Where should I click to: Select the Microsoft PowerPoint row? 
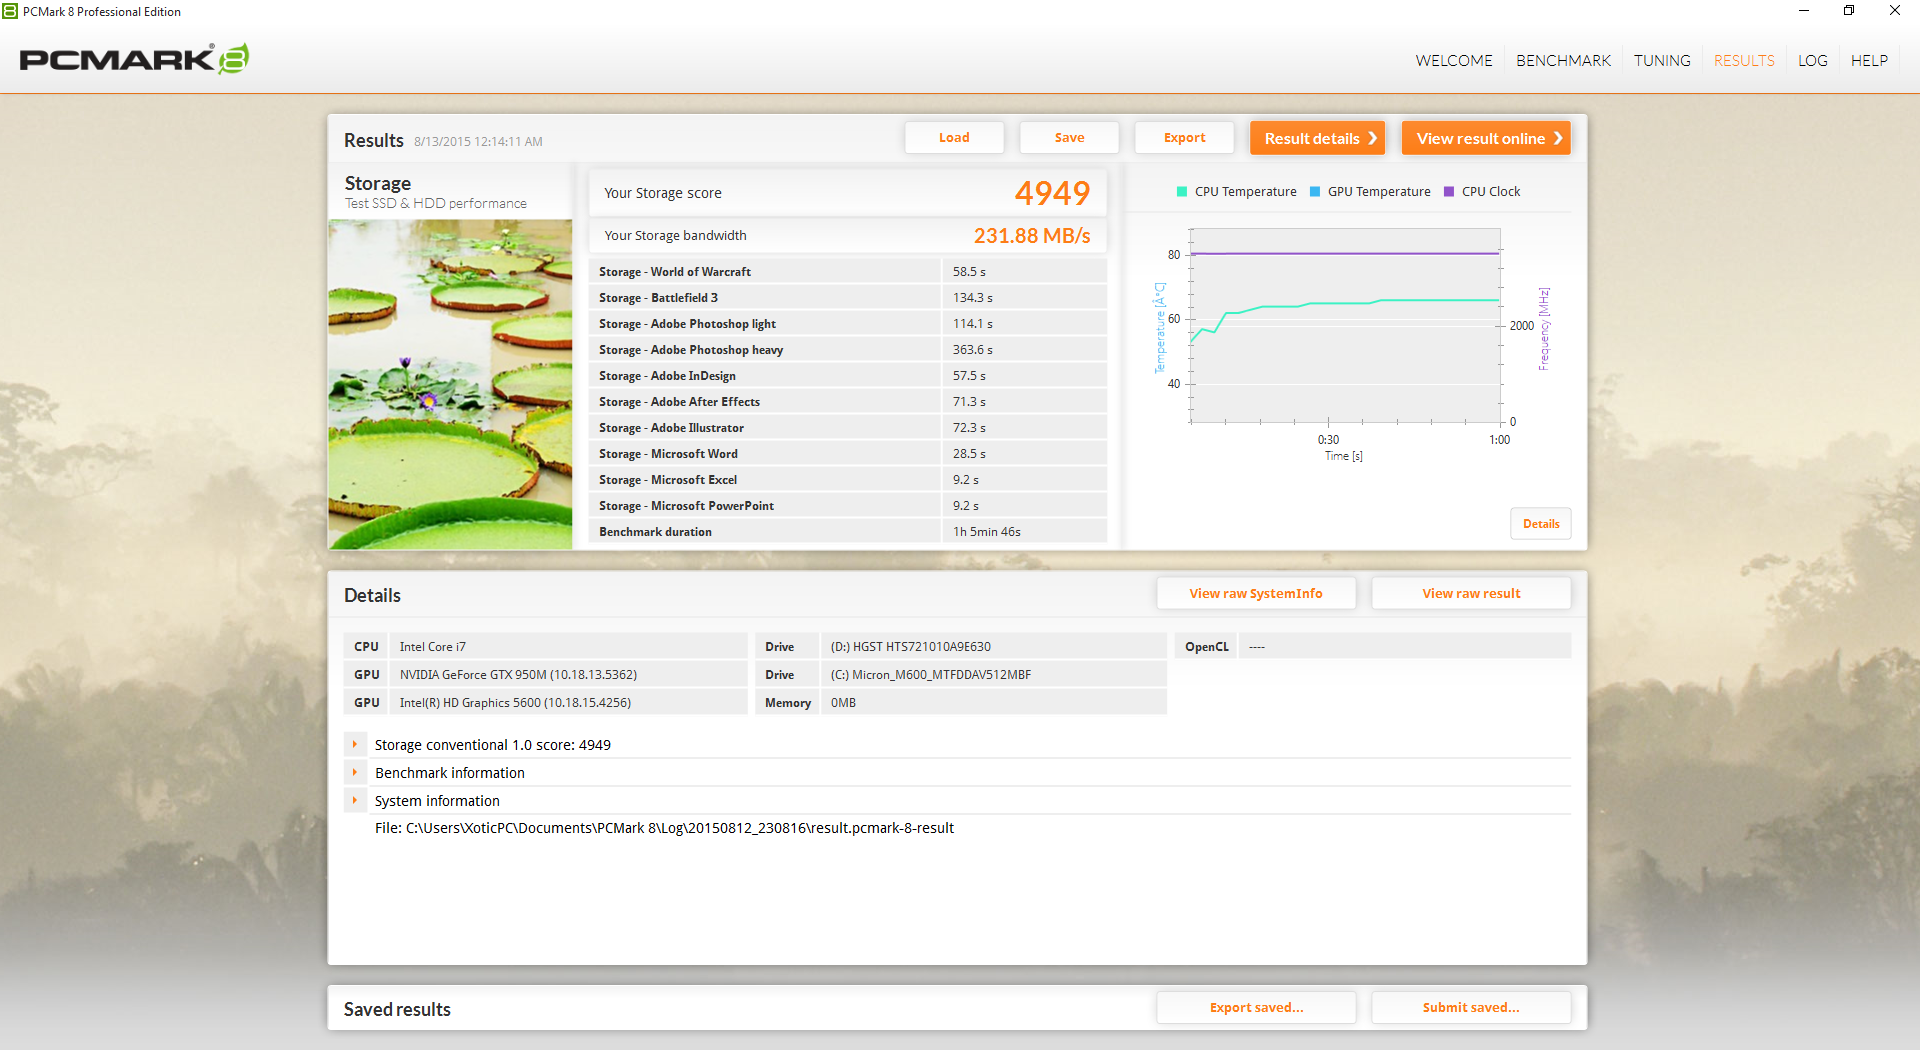click(x=848, y=506)
